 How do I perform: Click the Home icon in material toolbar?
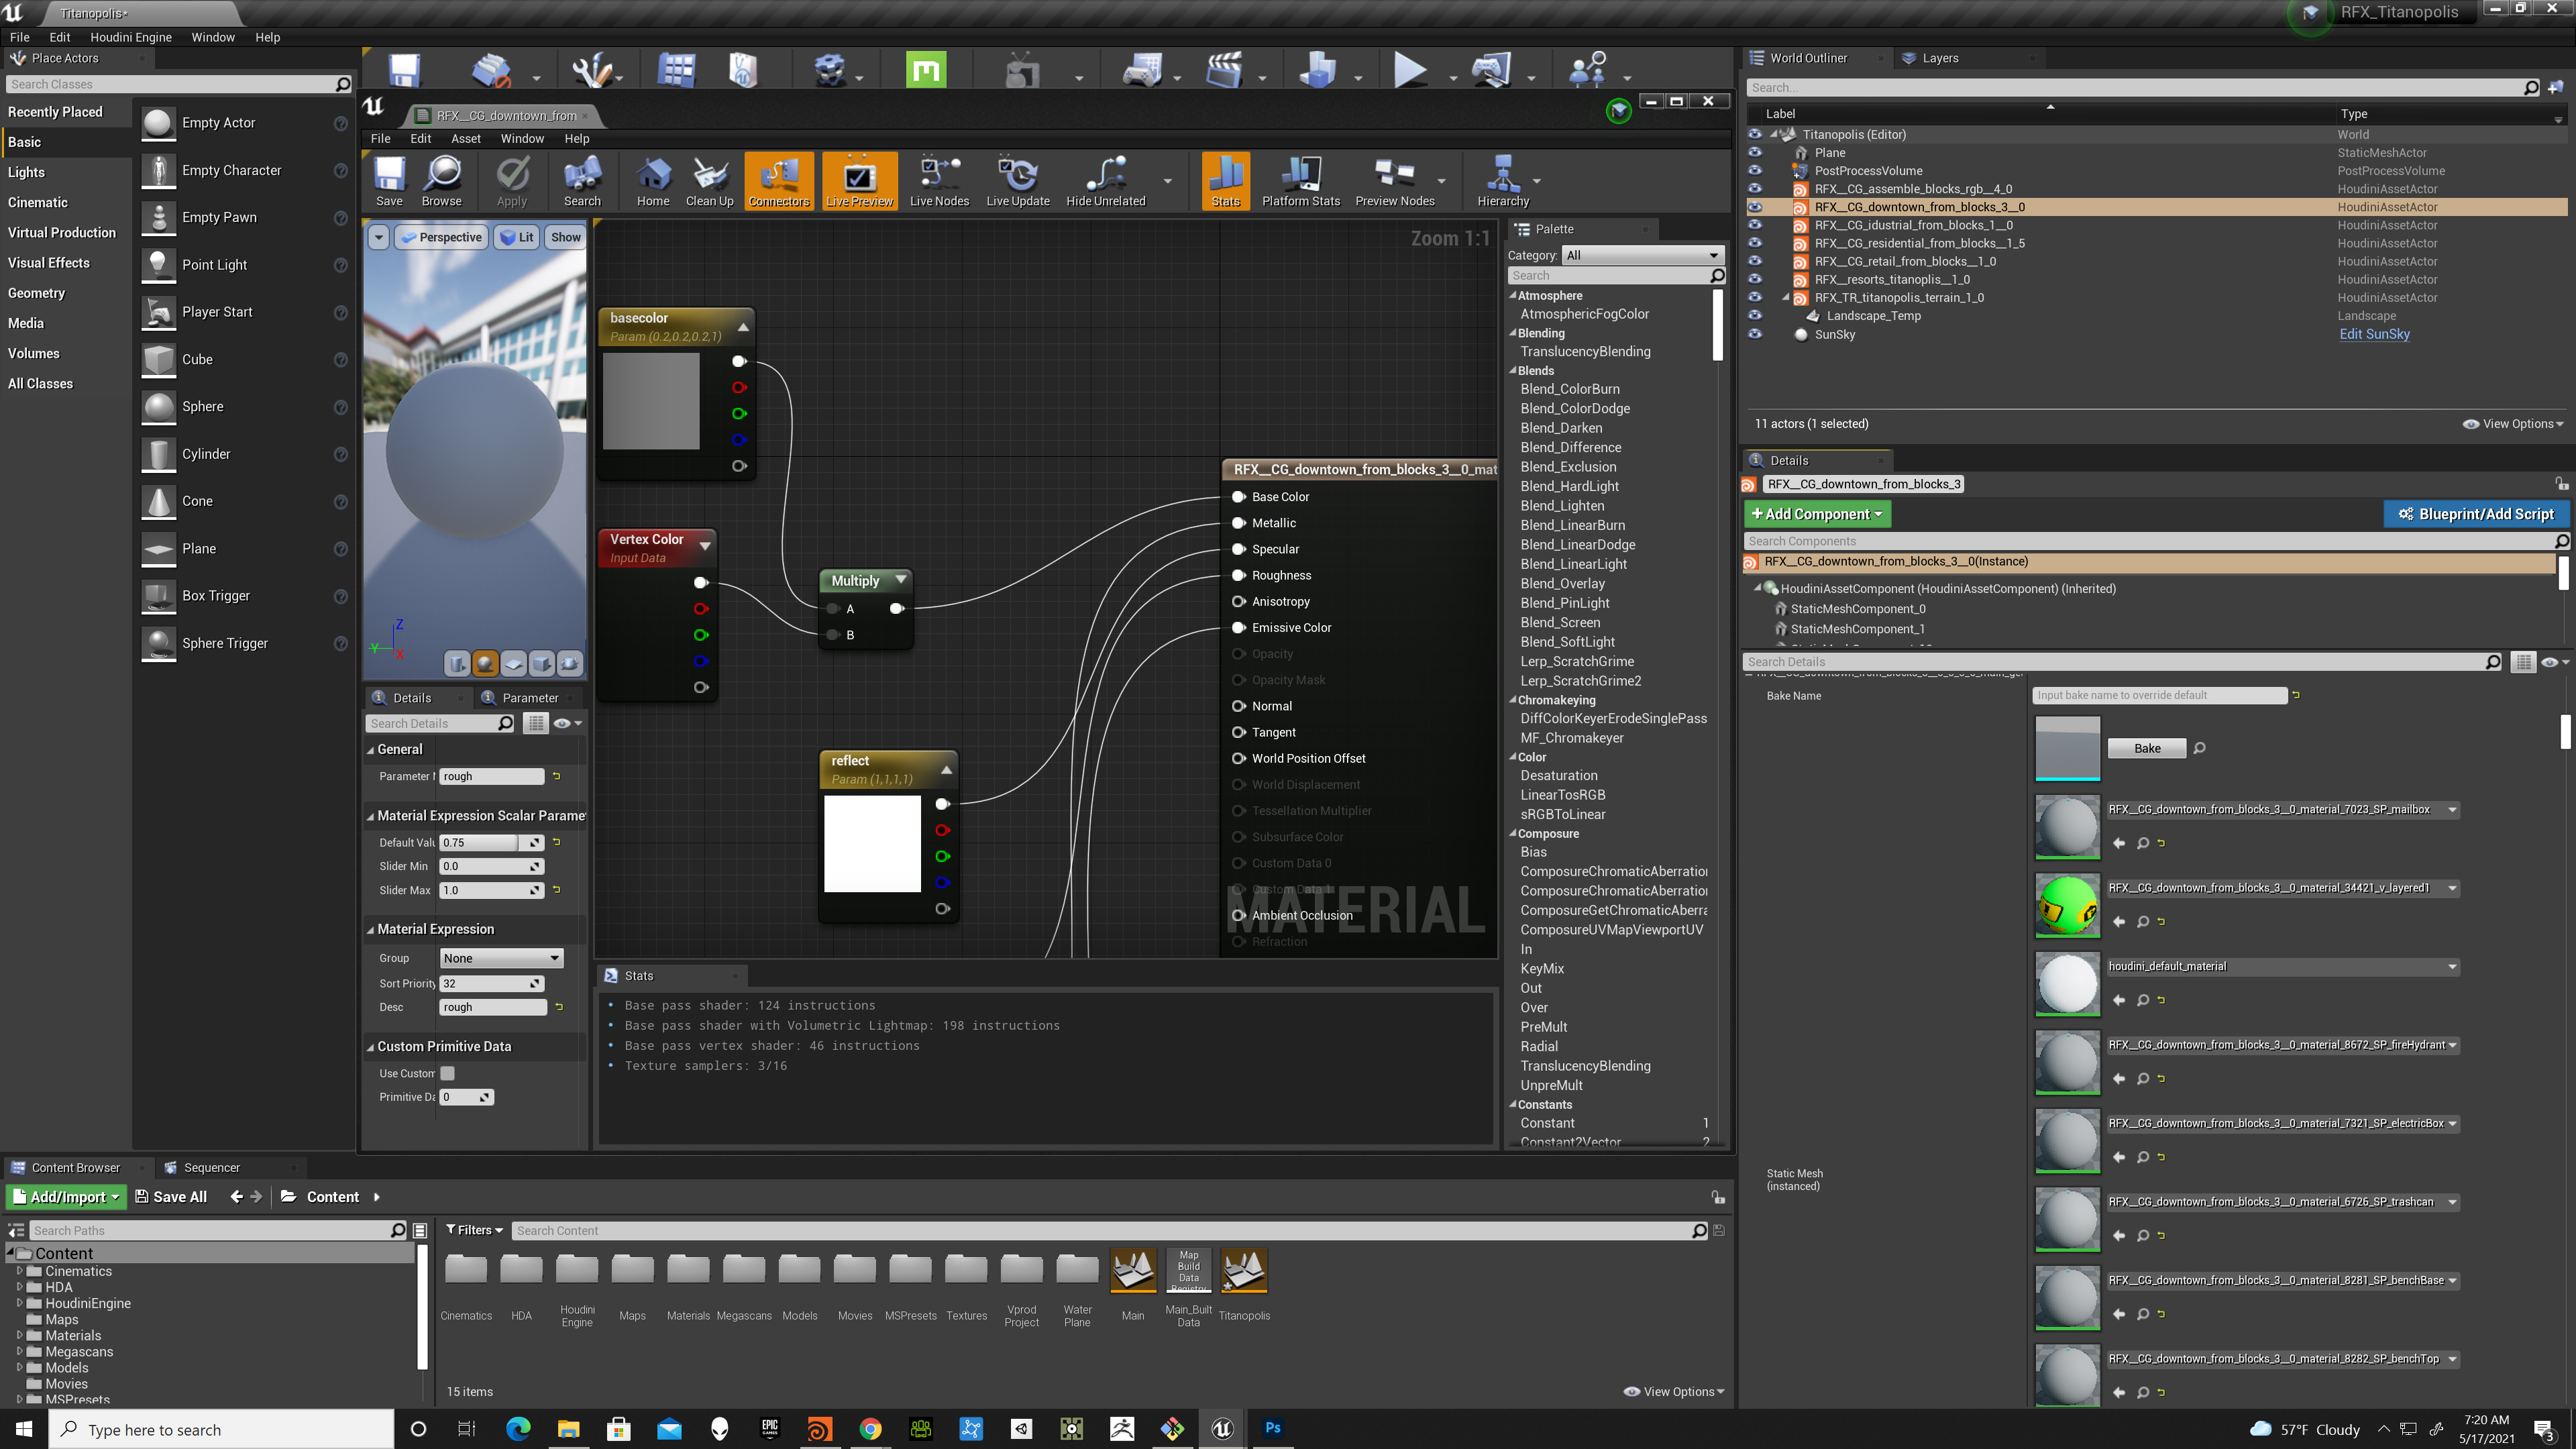point(653,181)
